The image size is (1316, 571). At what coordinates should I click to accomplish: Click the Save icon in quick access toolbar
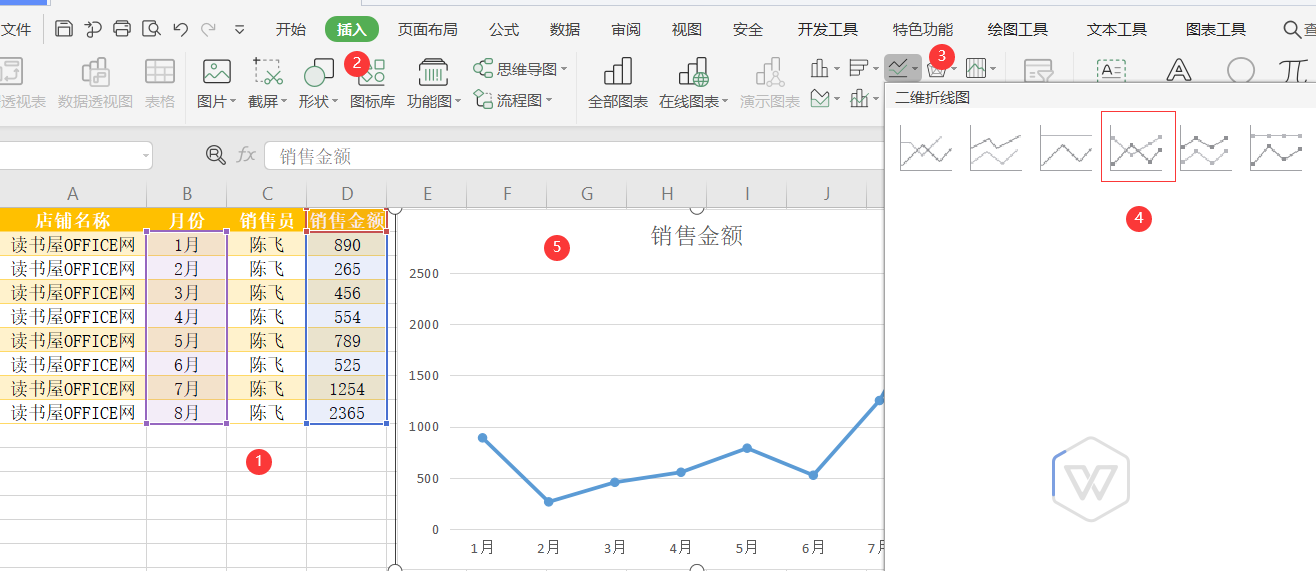(x=64, y=29)
